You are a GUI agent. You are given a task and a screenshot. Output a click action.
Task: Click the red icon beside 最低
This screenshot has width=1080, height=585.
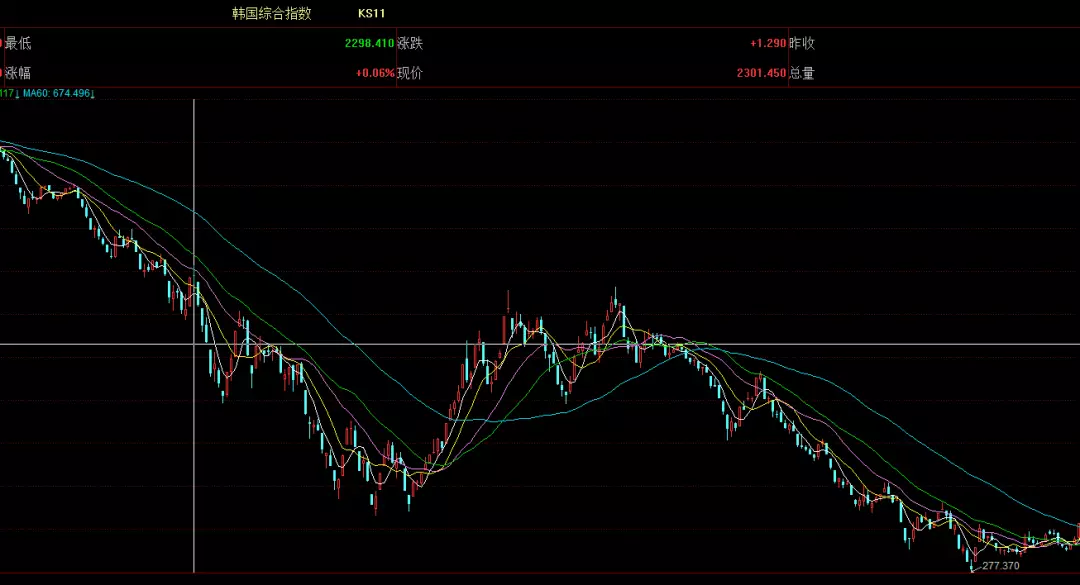click(2, 44)
